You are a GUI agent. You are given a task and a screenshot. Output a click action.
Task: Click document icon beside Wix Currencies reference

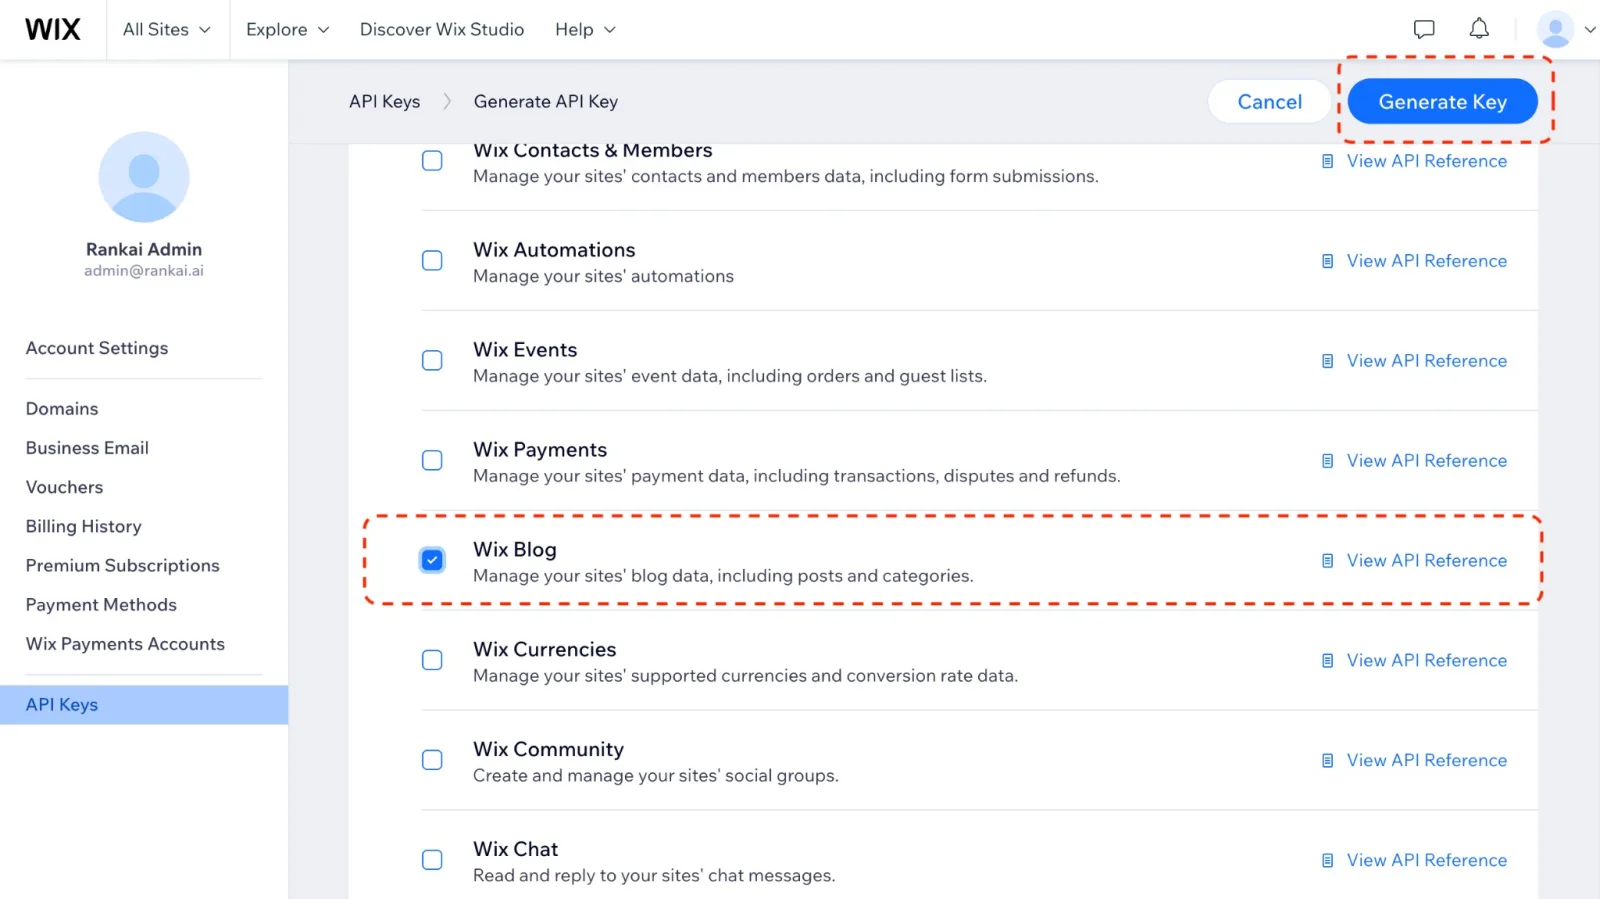(x=1328, y=661)
